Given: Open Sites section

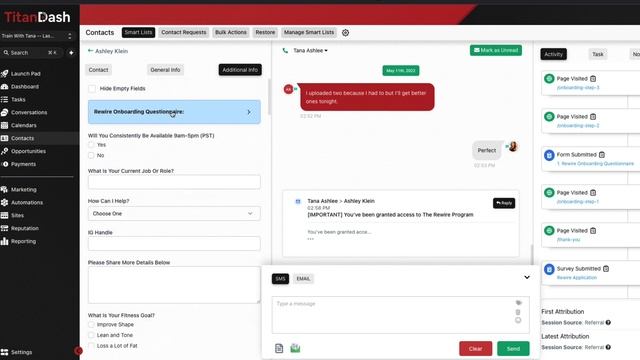Looking at the screenshot, I should click(17, 216).
